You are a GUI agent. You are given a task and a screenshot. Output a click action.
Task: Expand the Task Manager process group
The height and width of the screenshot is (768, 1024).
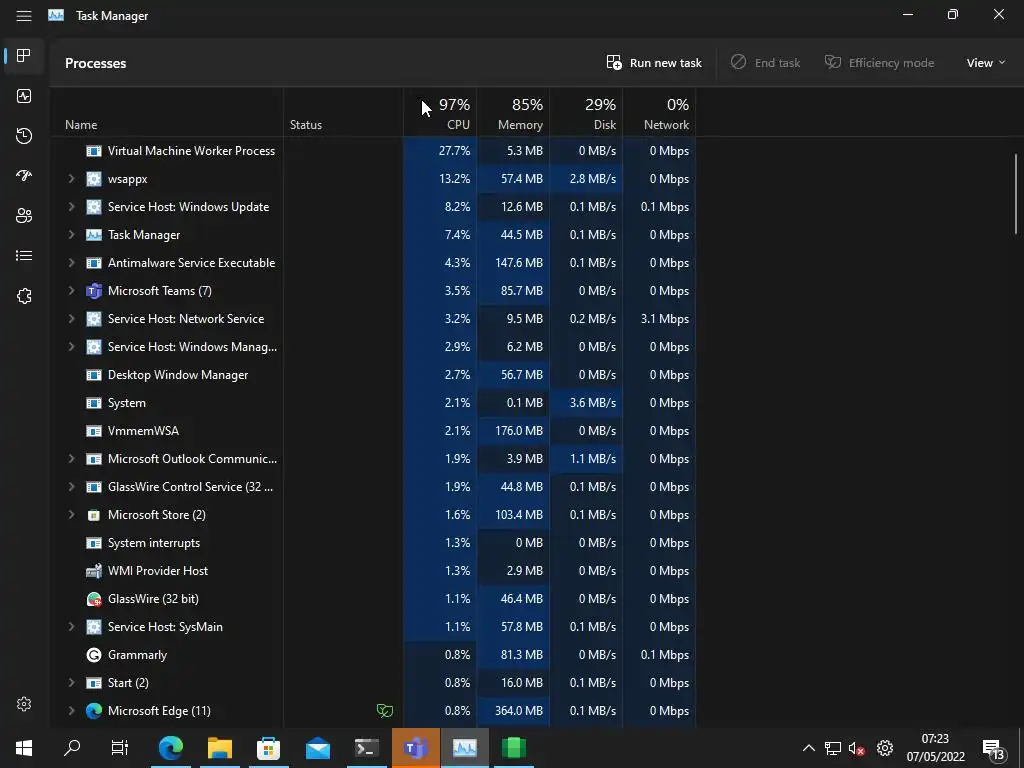pyautogui.click(x=71, y=235)
